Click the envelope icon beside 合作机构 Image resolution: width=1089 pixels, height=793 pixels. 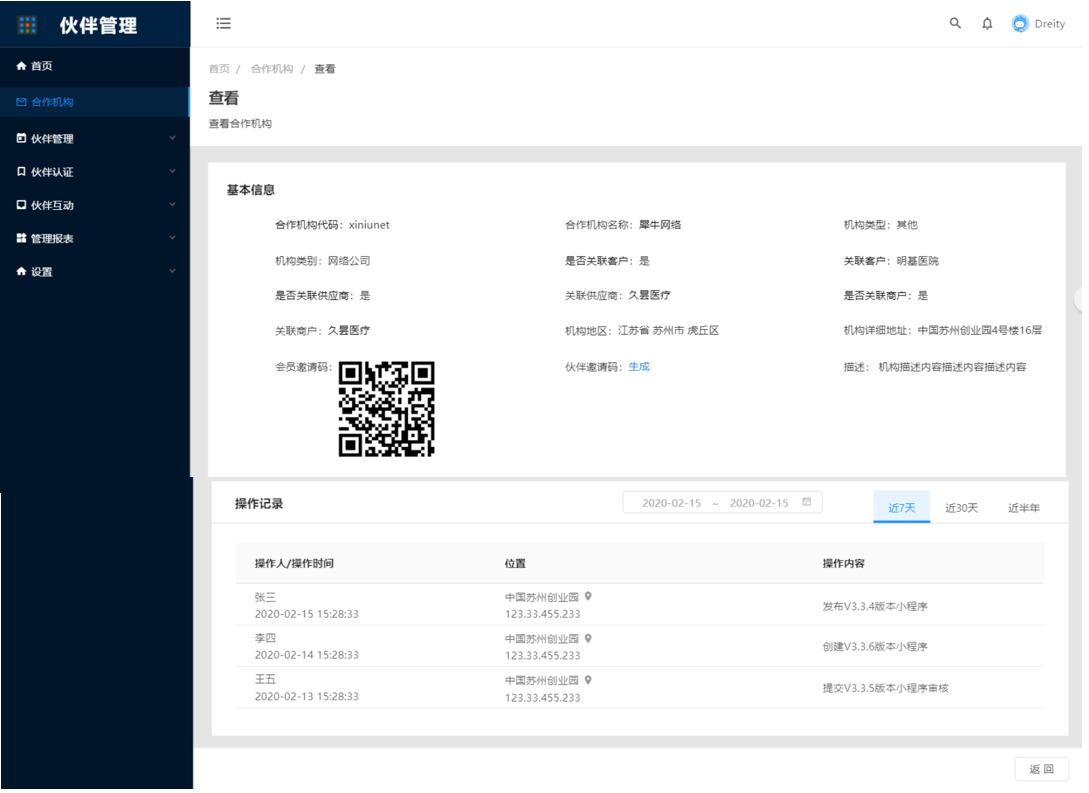click(22, 102)
